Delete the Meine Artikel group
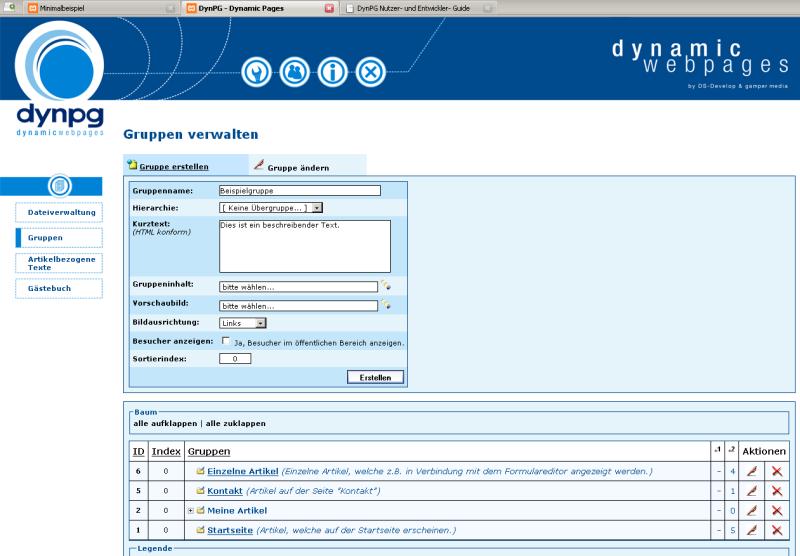This screenshot has width=800, height=556. (x=776, y=511)
